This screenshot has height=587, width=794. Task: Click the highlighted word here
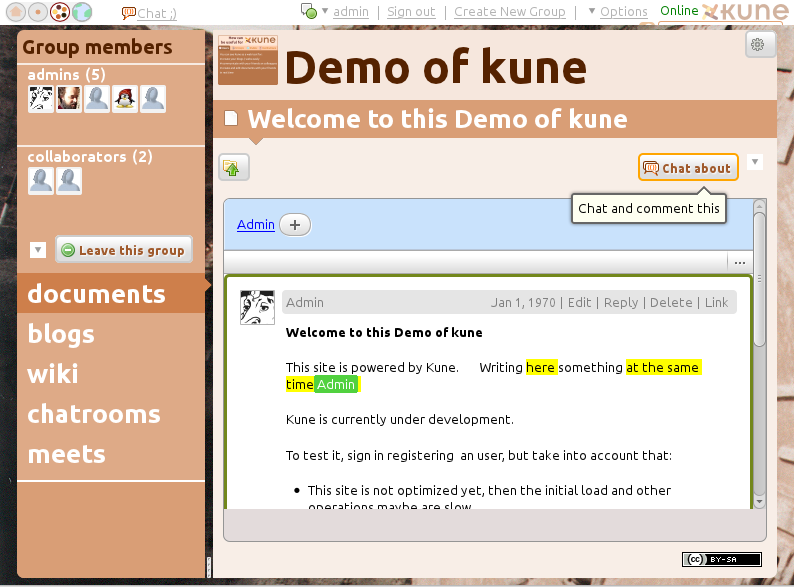pyautogui.click(x=540, y=367)
